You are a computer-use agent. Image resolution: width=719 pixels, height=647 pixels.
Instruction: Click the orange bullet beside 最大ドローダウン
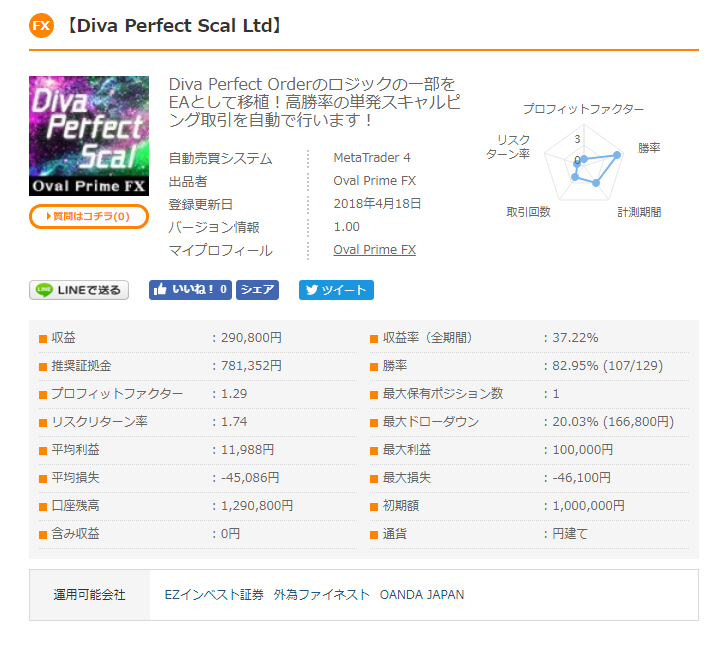(374, 423)
